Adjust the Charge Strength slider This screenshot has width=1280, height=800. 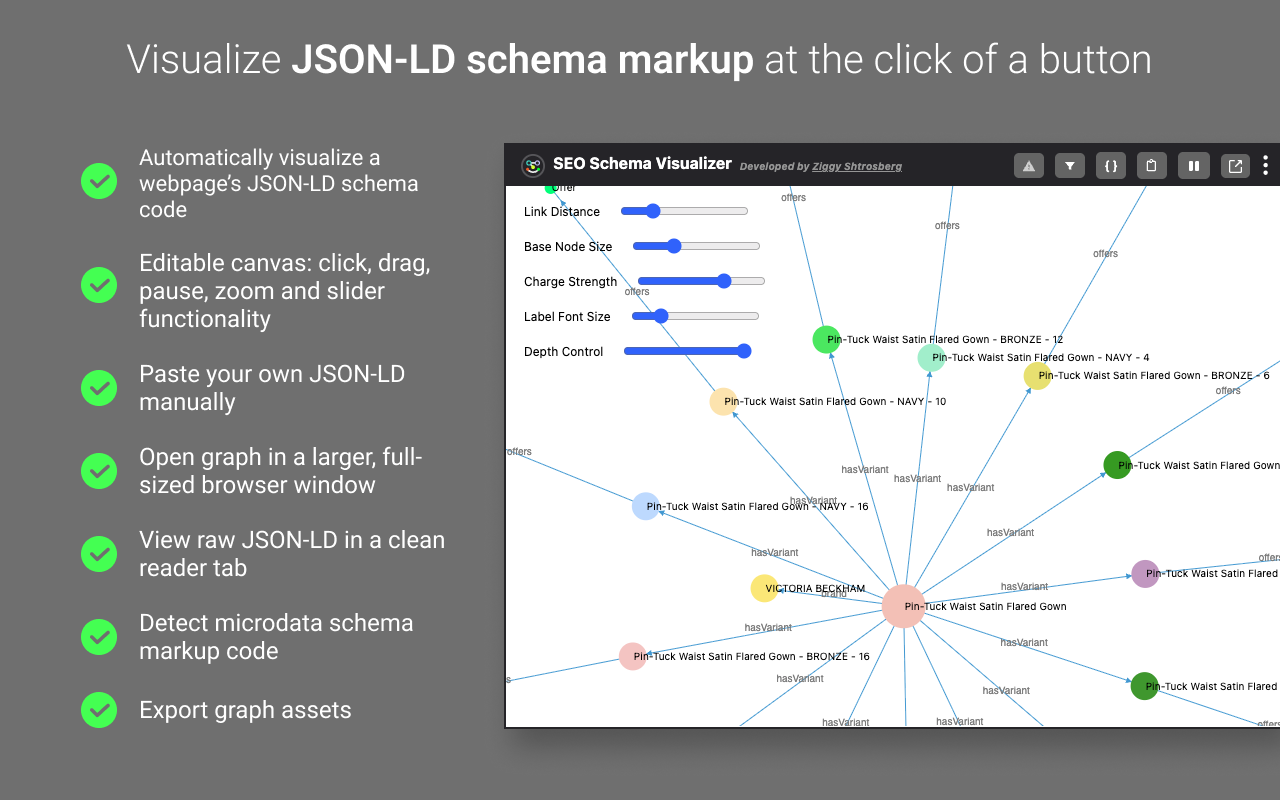(701, 281)
